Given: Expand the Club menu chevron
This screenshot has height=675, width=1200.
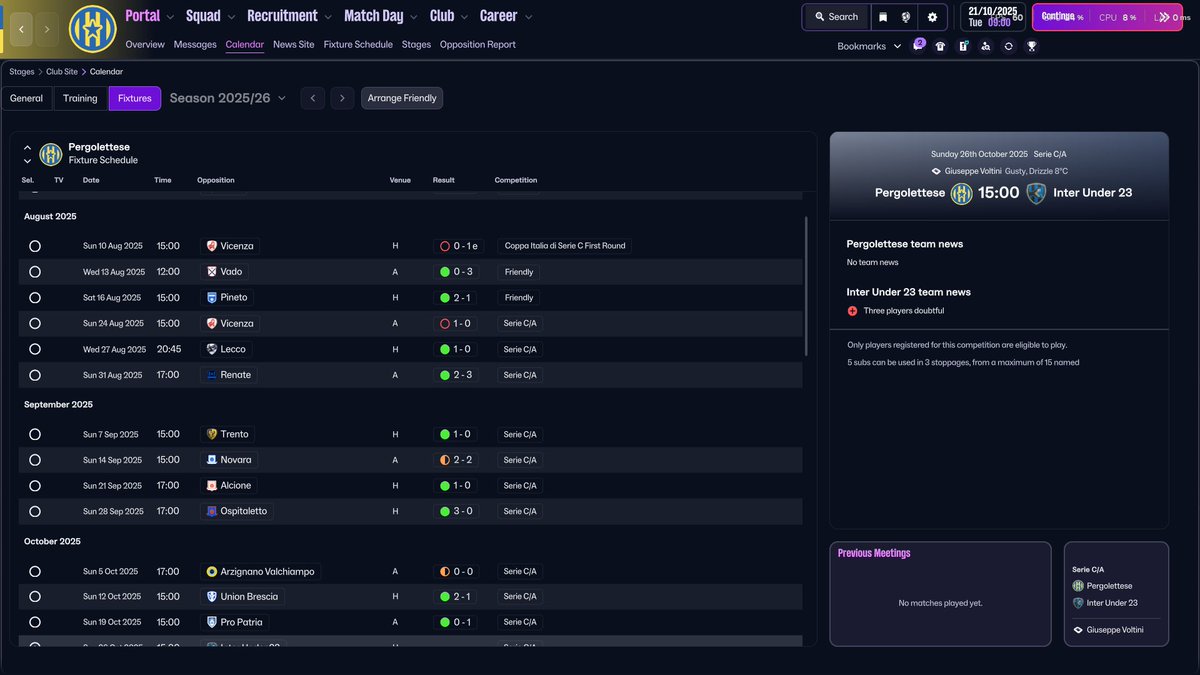Looking at the screenshot, I should 465,17.
